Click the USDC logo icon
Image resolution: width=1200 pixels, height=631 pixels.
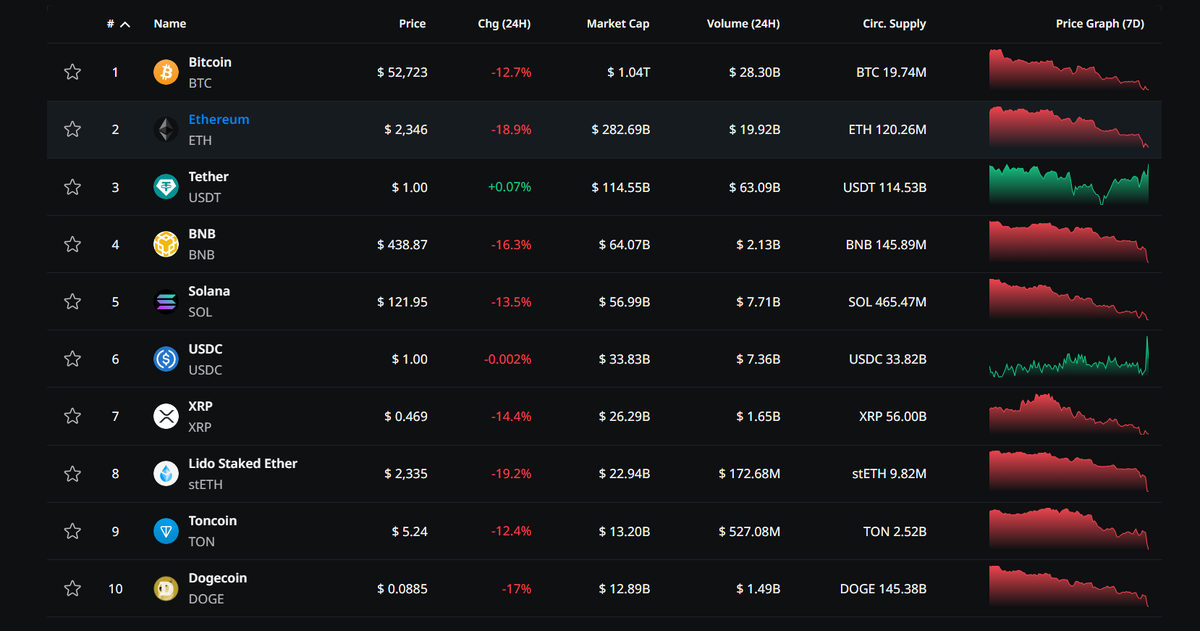tap(166, 359)
